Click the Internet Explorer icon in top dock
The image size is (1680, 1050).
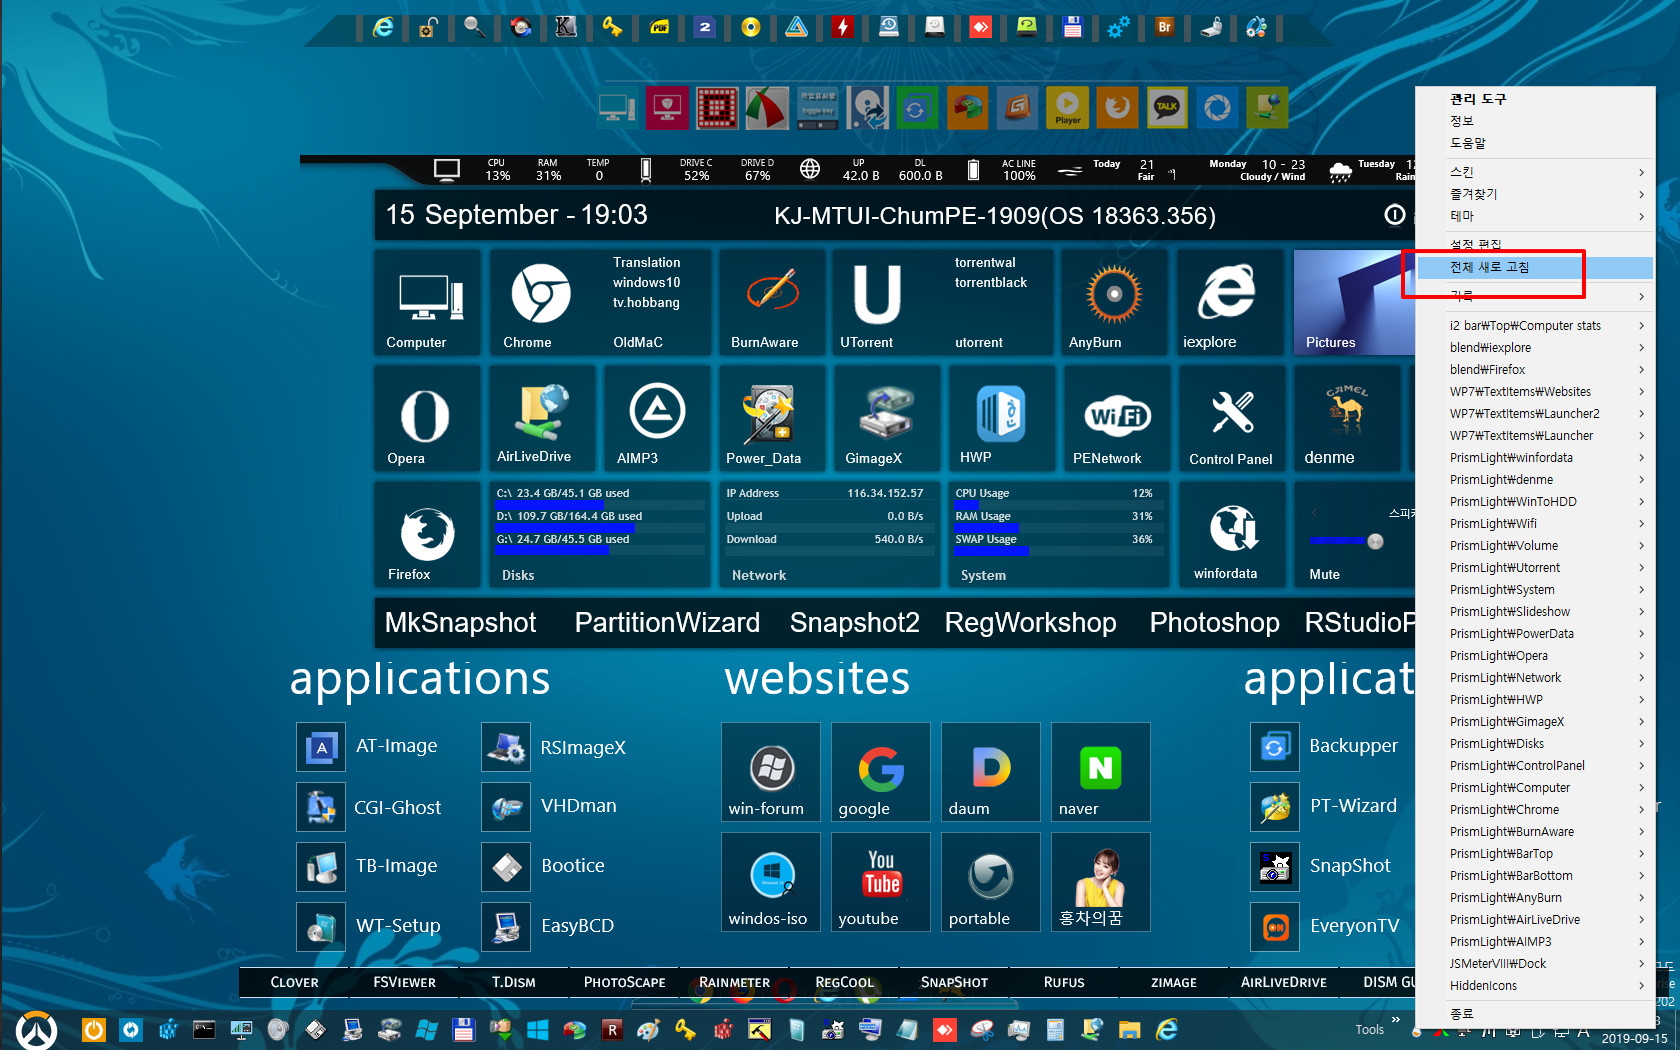pos(382,27)
